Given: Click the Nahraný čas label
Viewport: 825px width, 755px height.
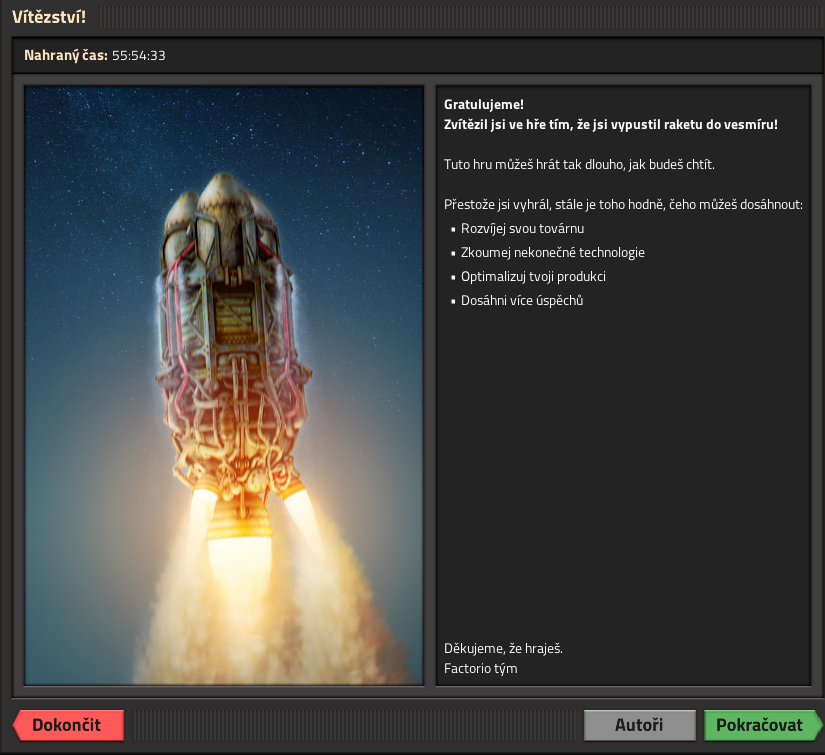Looking at the screenshot, I should pos(65,56).
